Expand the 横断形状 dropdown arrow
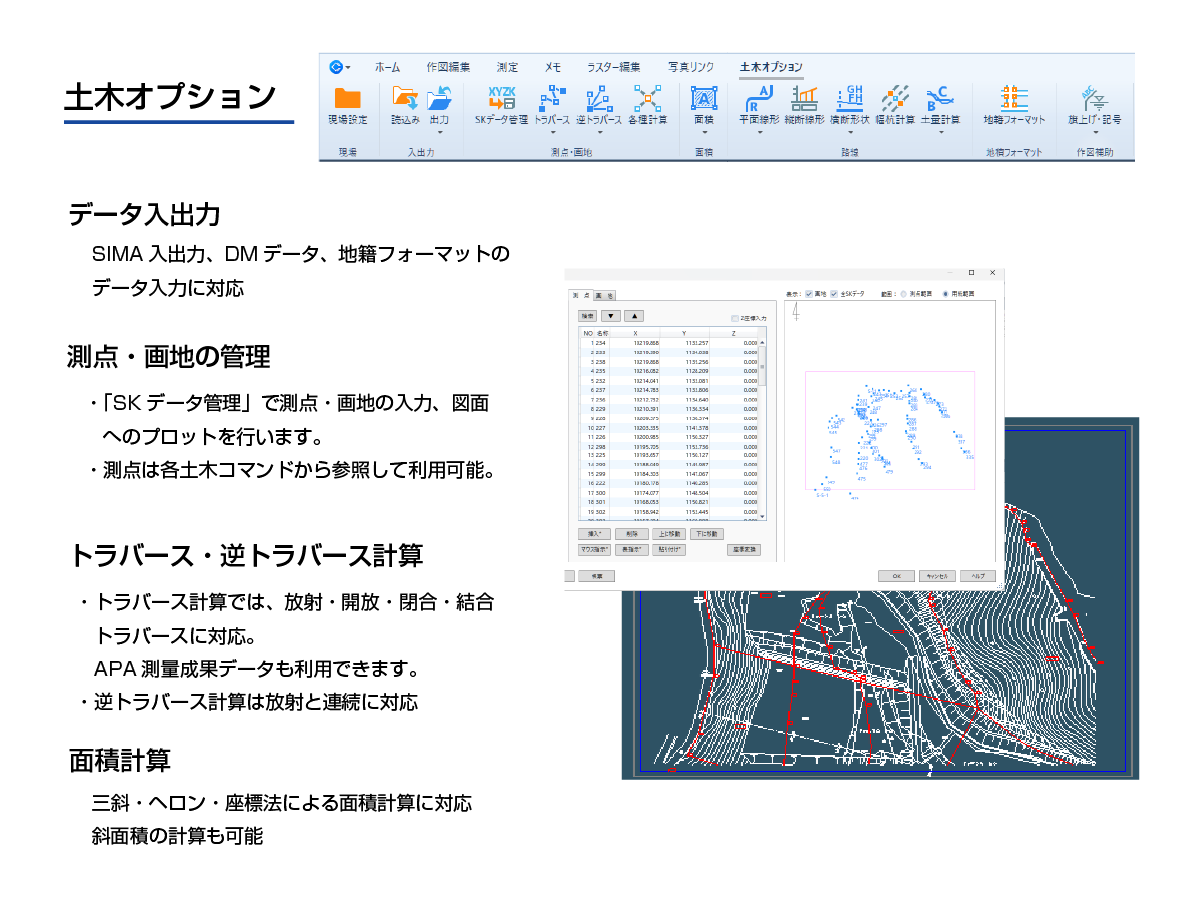This screenshot has width=1200, height=900. point(851,131)
